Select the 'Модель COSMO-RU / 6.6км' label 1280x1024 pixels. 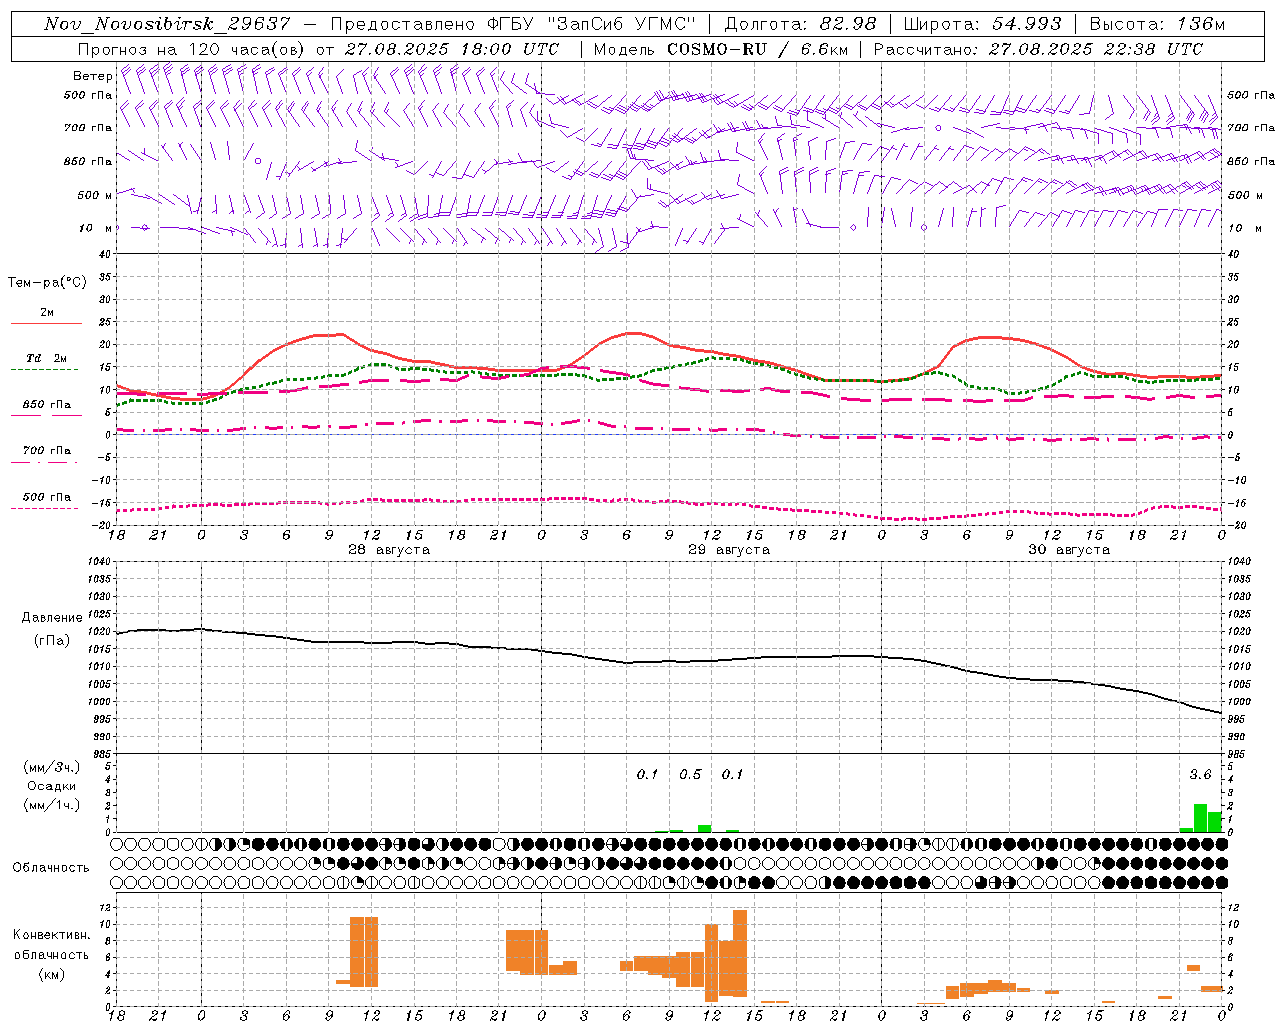pyautogui.click(x=720, y=49)
